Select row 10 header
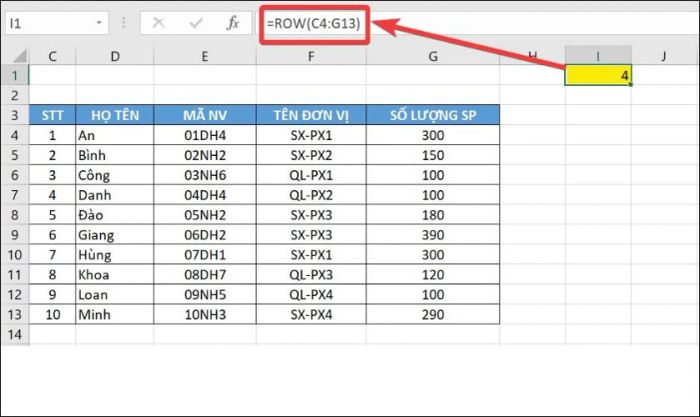The width and height of the screenshot is (700, 417). coord(15,255)
